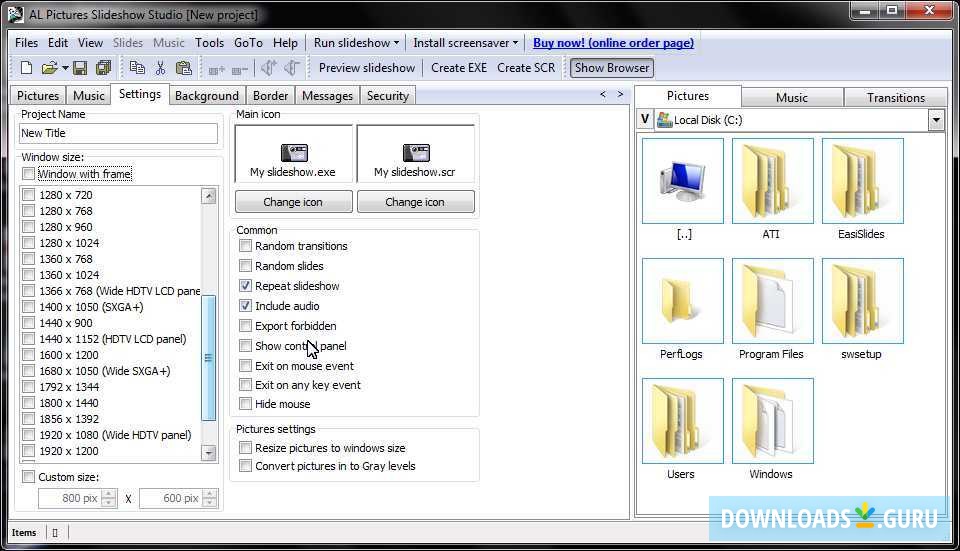This screenshot has width=960, height=551.
Task: Enable Export forbidden option
Action: coord(246,326)
